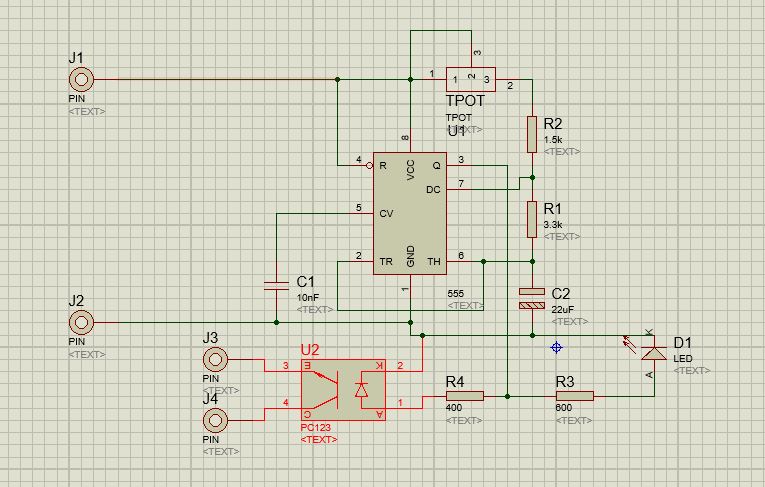Select the TPOT potentiometer symbol
This screenshot has height=487, width=765.
[x=471, y=79]
